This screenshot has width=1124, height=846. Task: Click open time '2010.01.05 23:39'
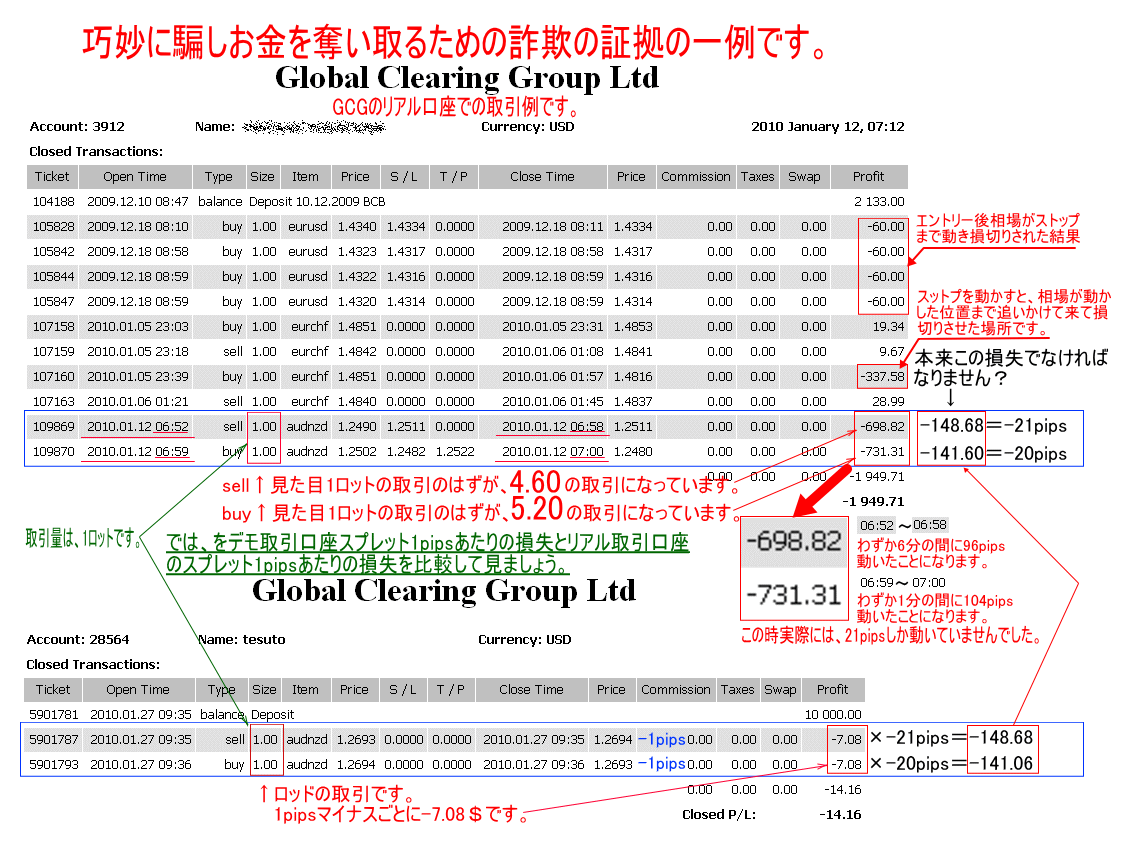[138, 376]
